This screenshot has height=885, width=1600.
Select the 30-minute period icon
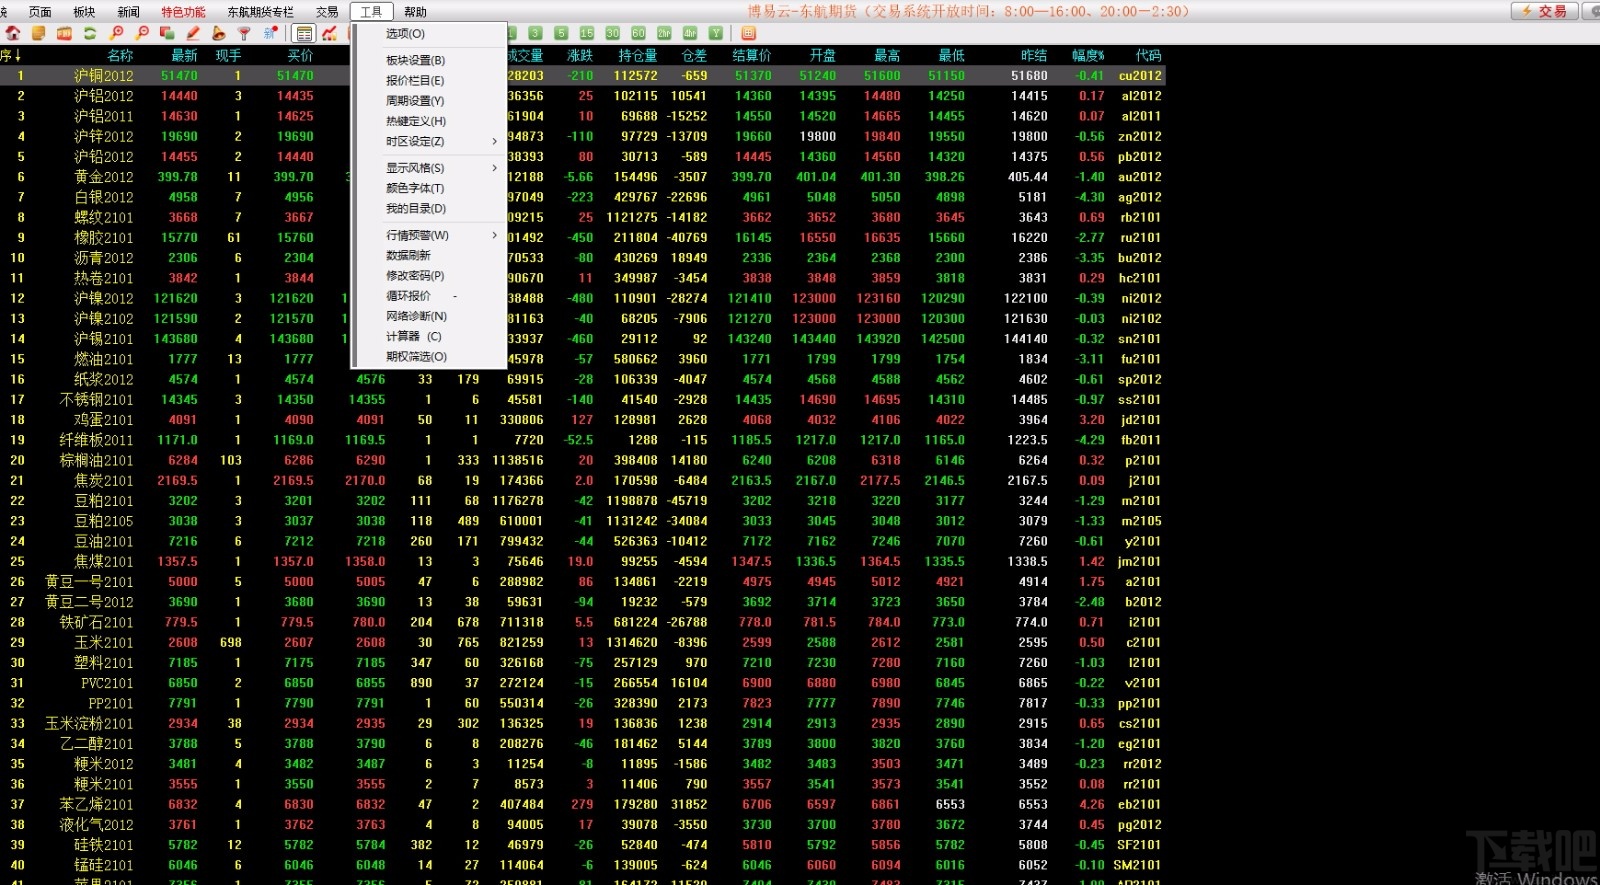pos(613,33)
